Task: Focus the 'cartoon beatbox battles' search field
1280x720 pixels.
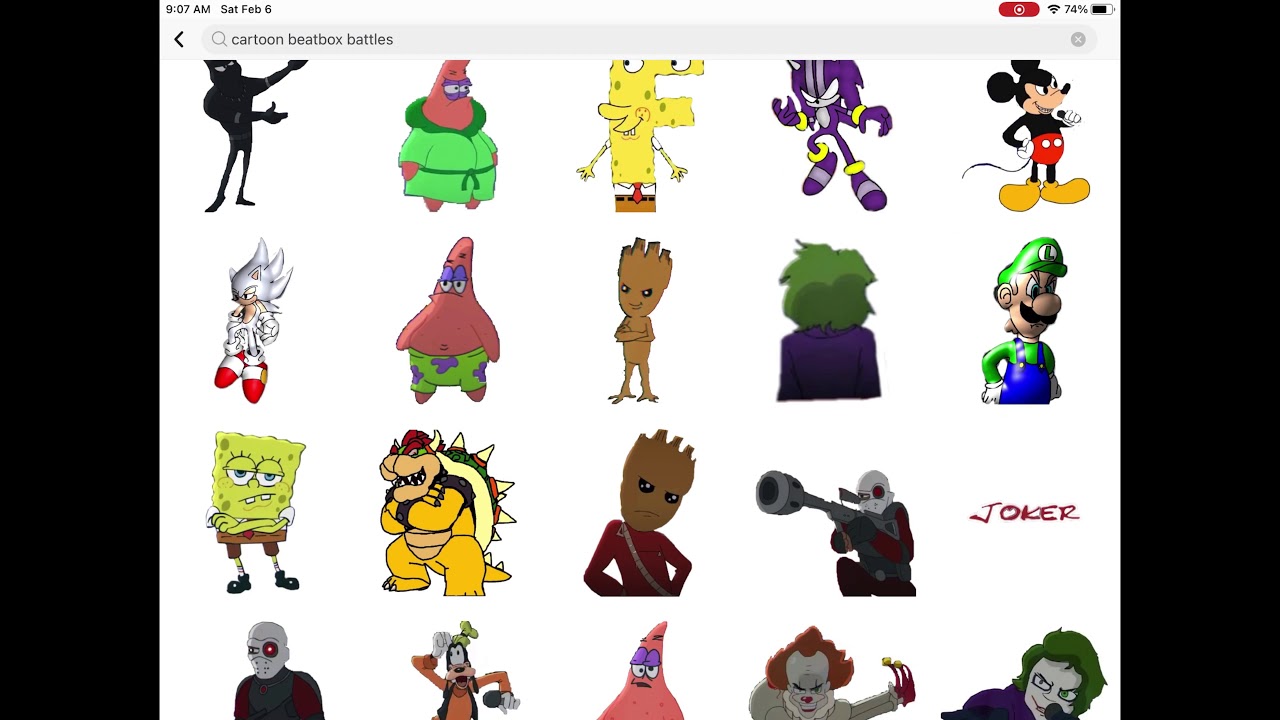Action: [x=648, y=39]
